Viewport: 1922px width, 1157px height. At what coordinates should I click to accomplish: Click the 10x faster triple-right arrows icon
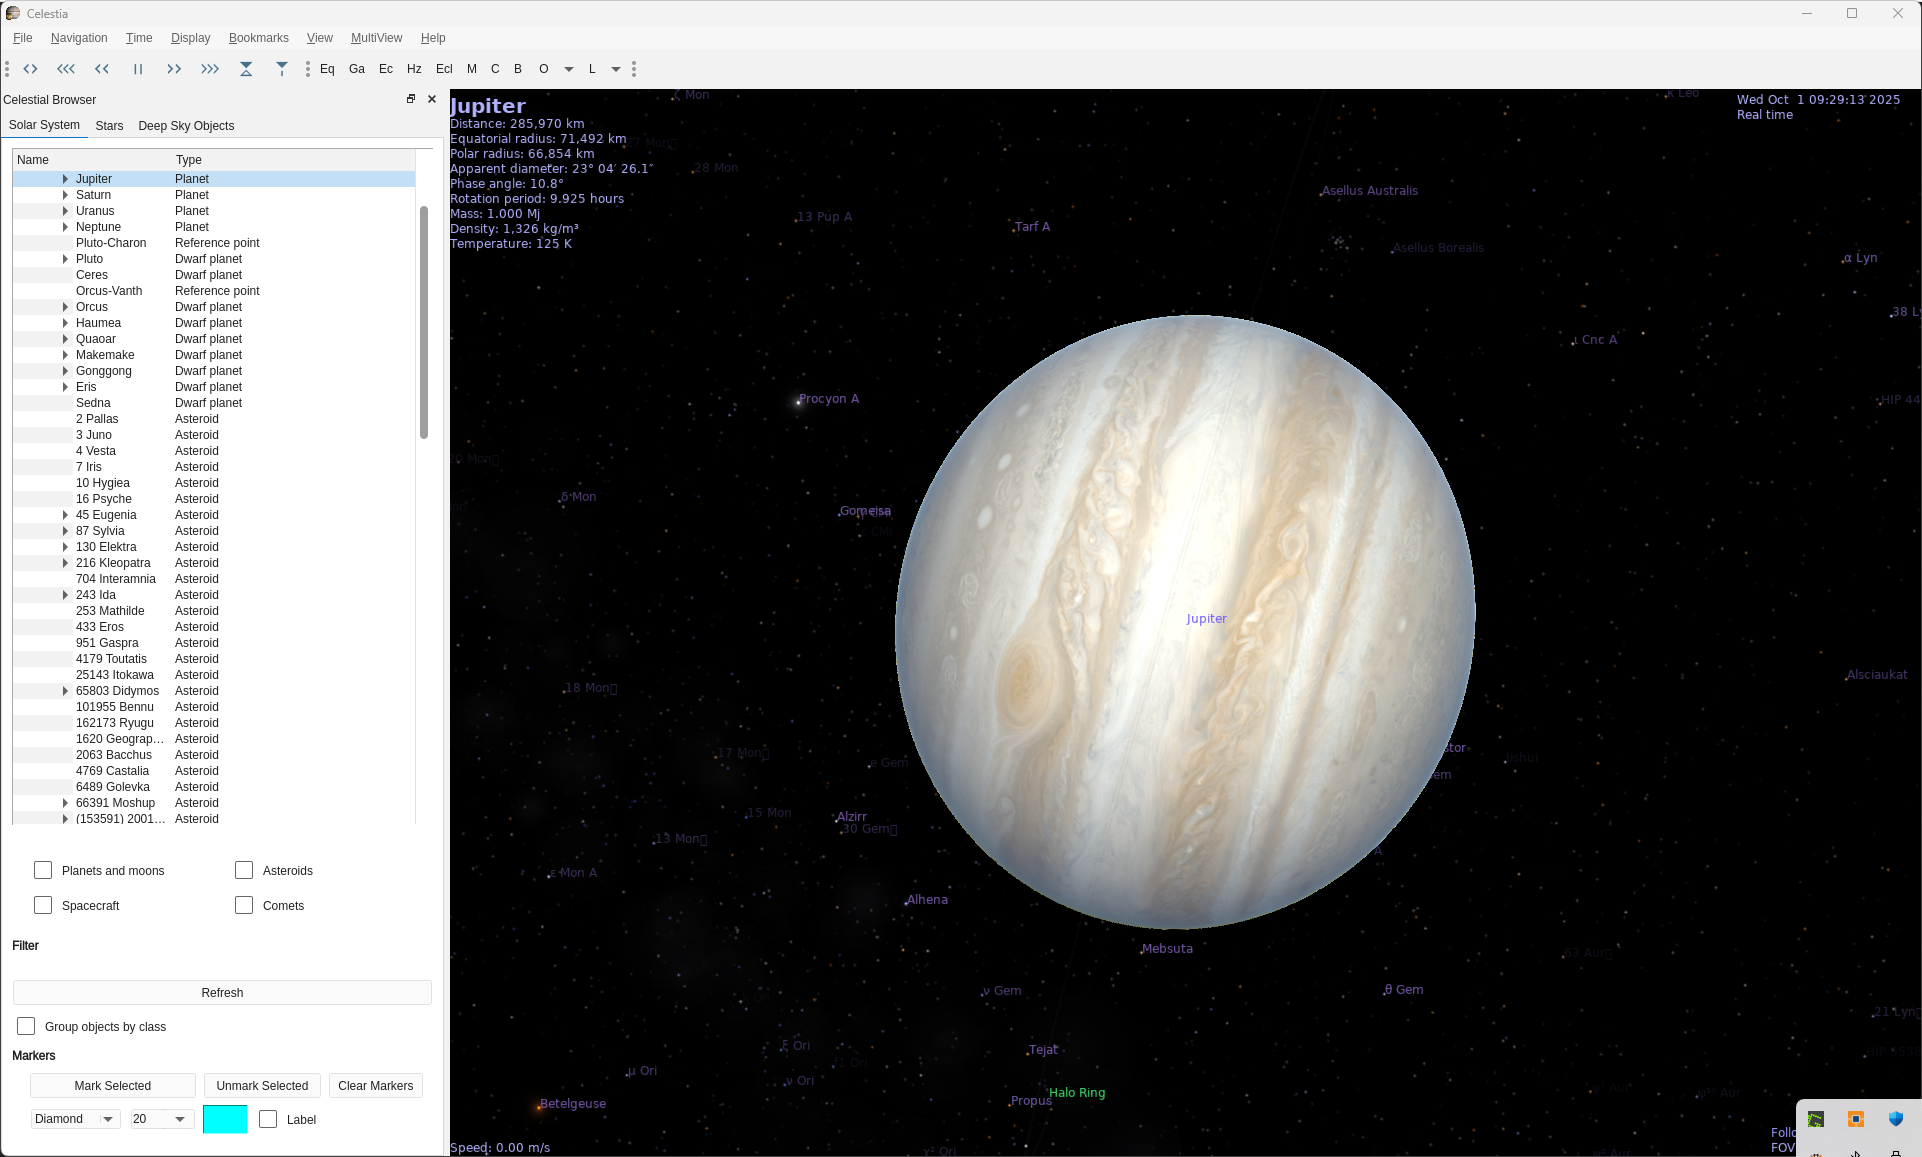pos(210,69)
